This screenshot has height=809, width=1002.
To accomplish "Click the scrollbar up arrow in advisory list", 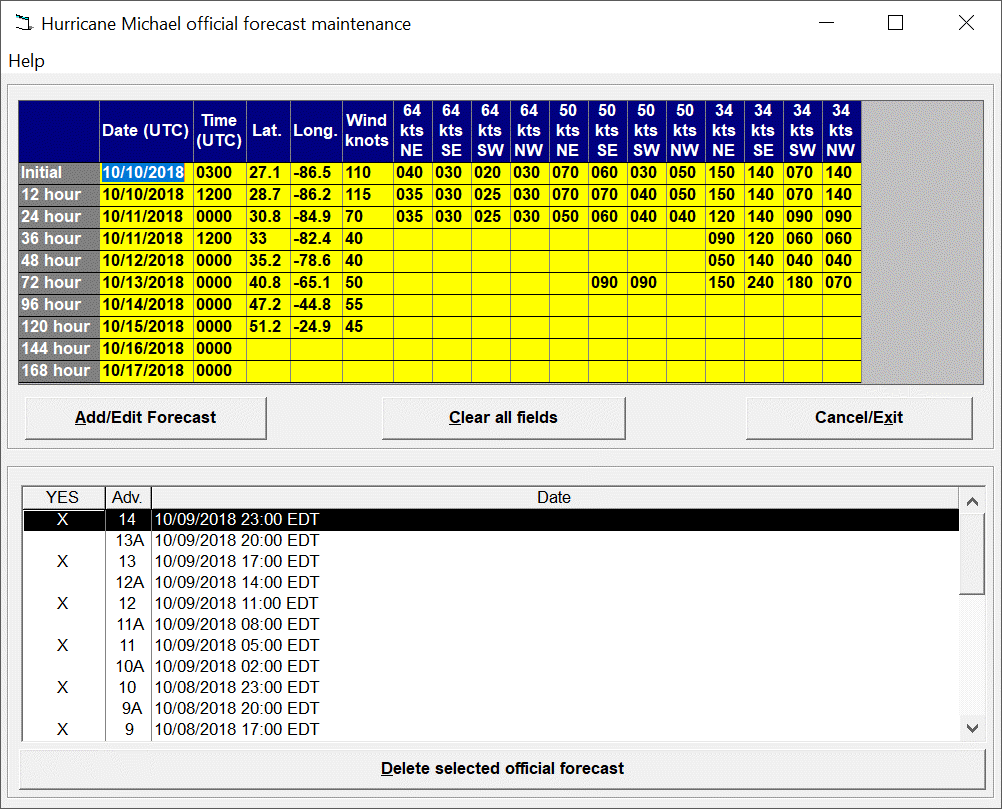I will [970, 499].
